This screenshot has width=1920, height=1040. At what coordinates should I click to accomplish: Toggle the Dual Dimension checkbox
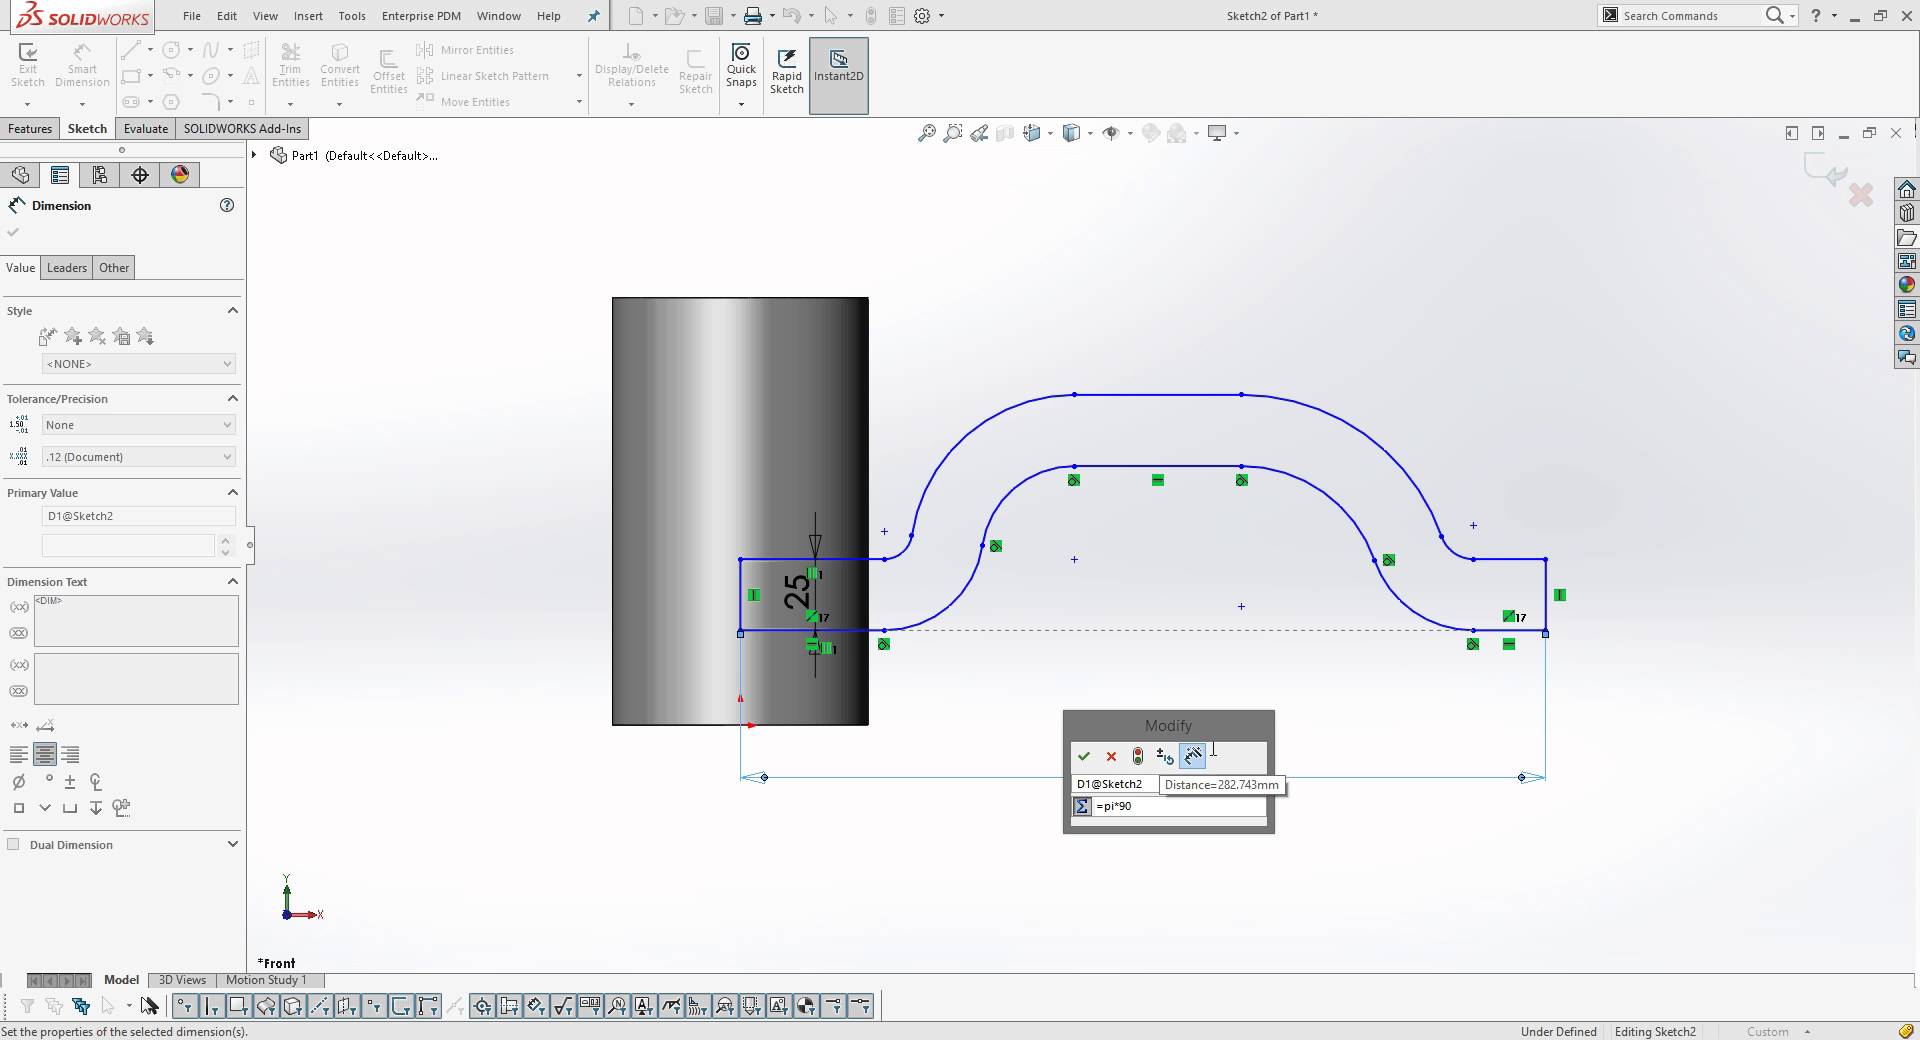pyautogui.click(x=14, y=845)
